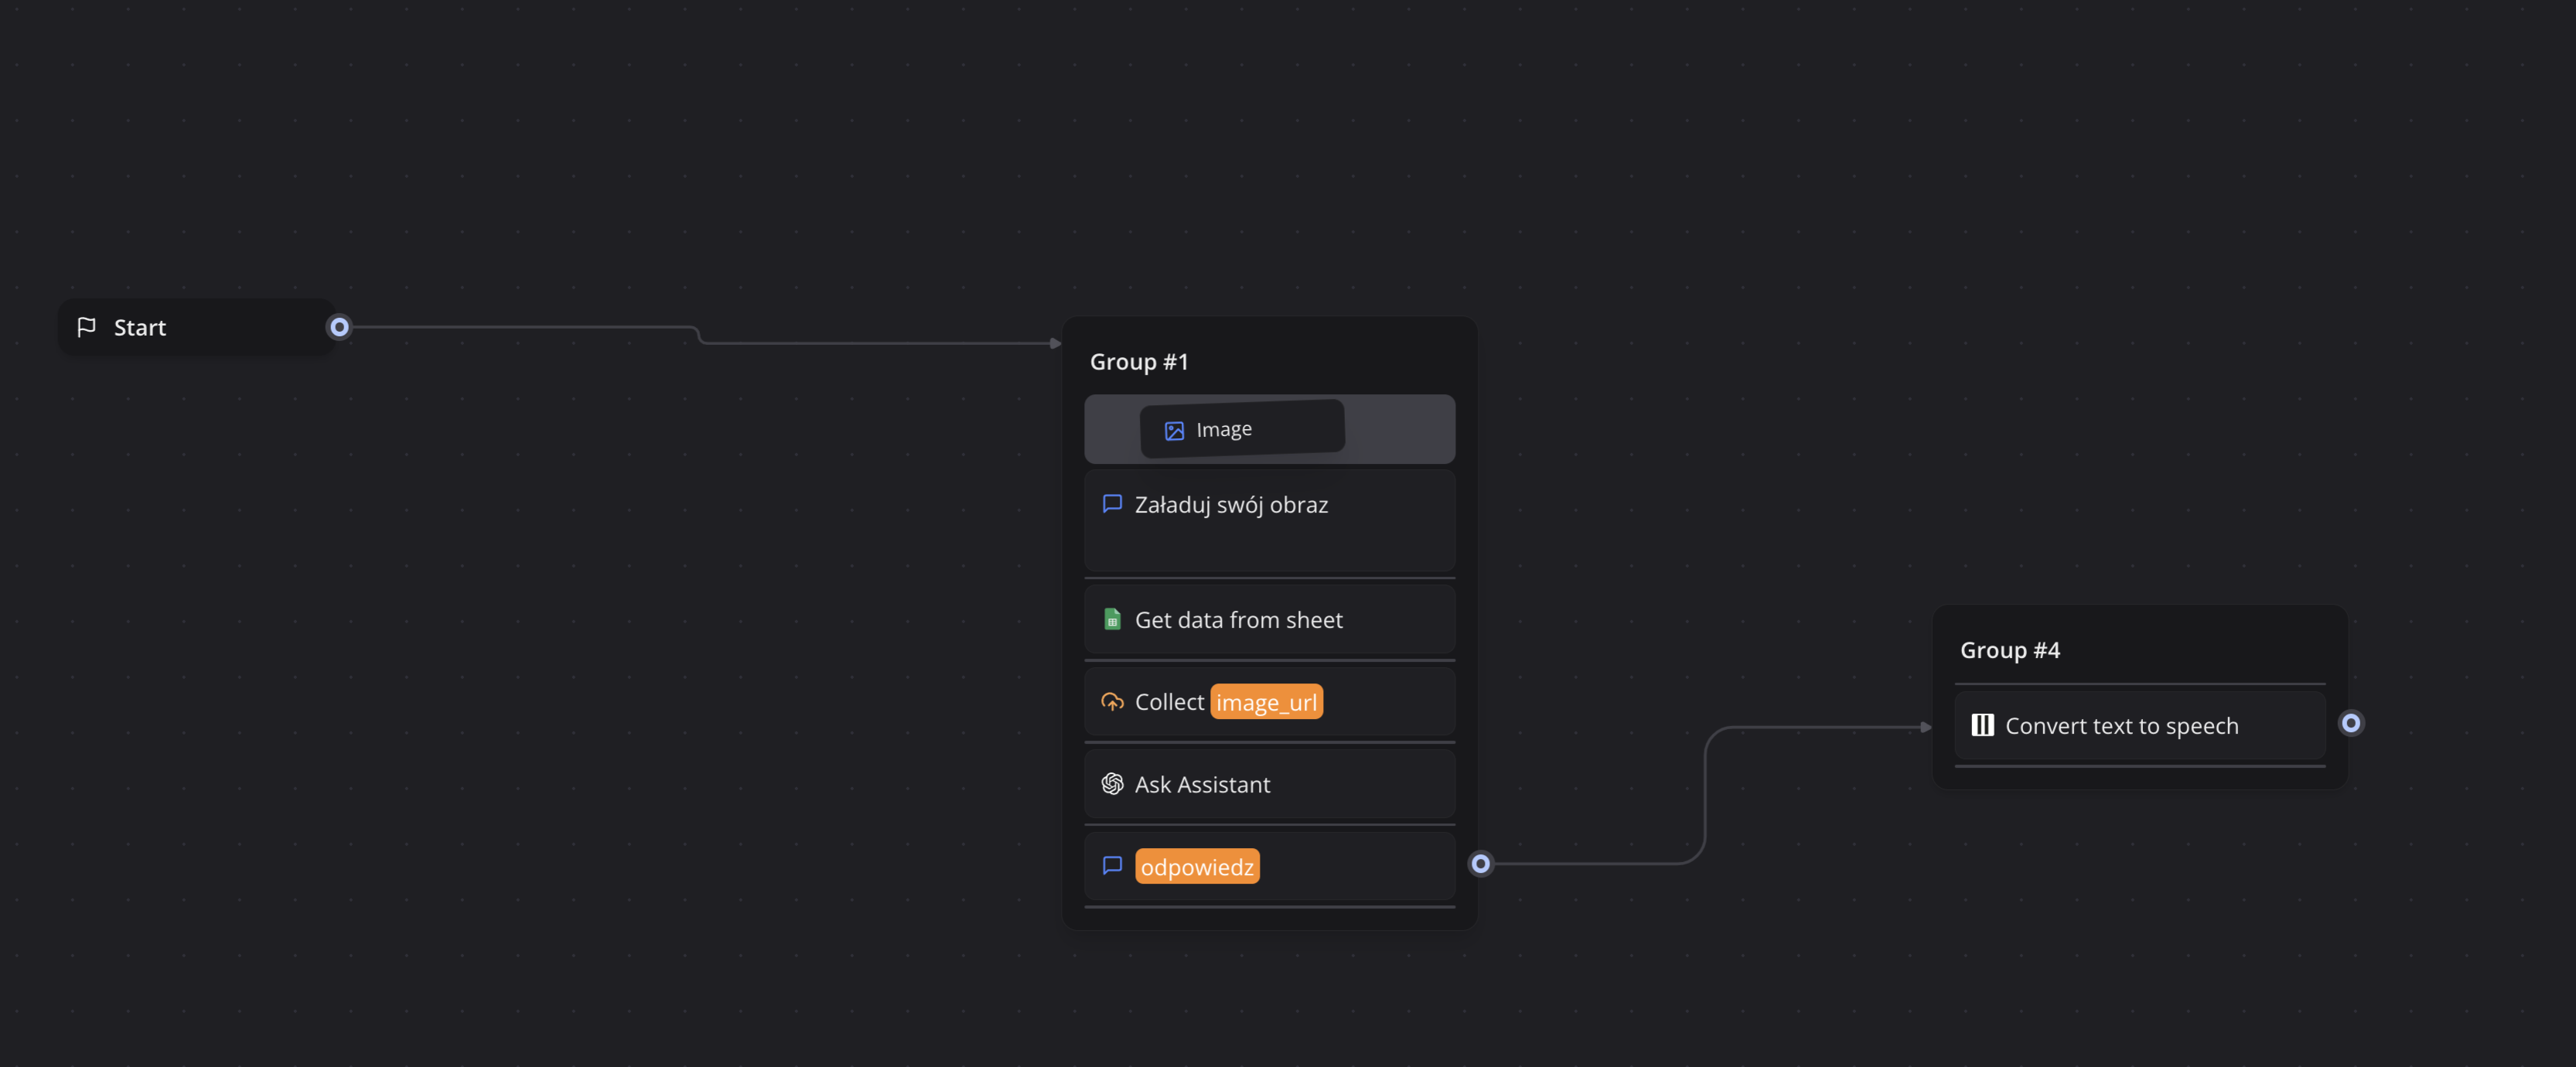Open the Convert text to speech block
Screen dimensions: 2576x1067
(x=2122, y=725)
